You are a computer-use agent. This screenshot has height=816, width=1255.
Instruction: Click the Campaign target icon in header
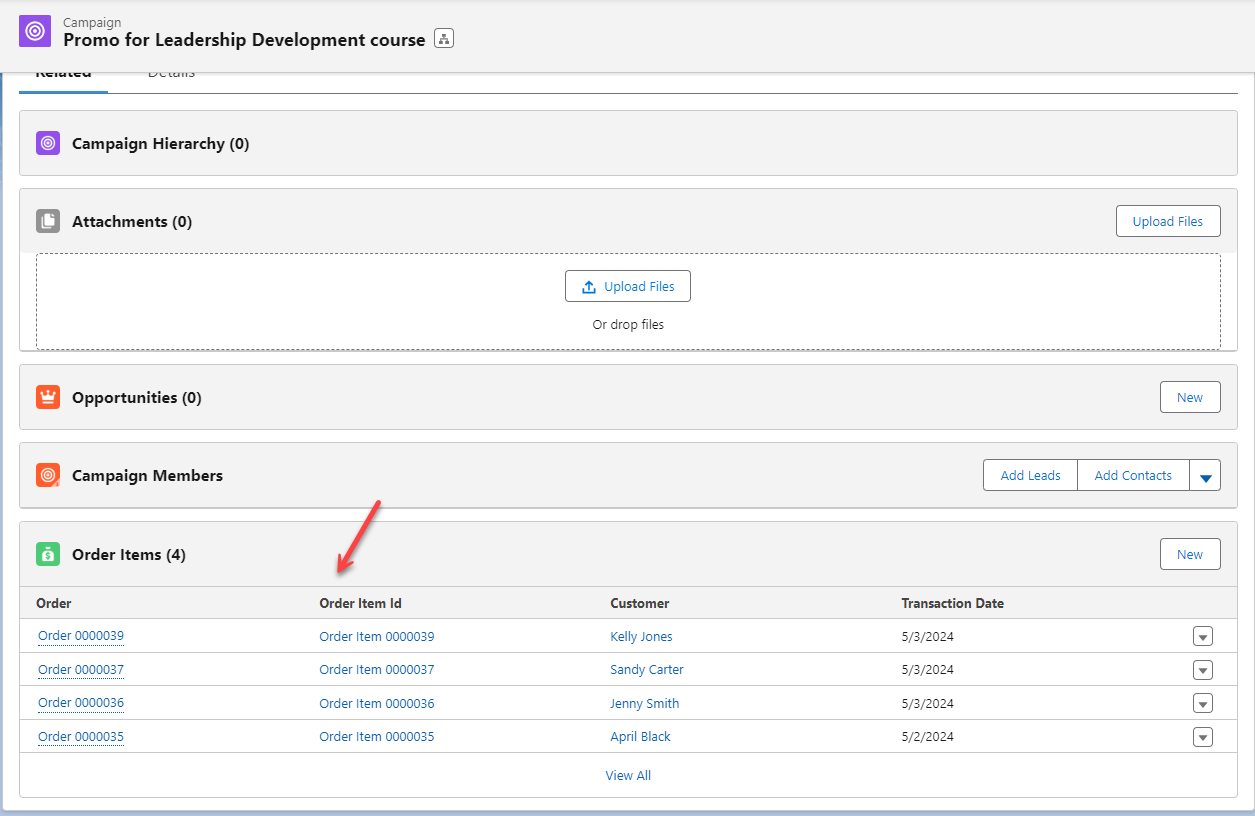coord(35,31)
